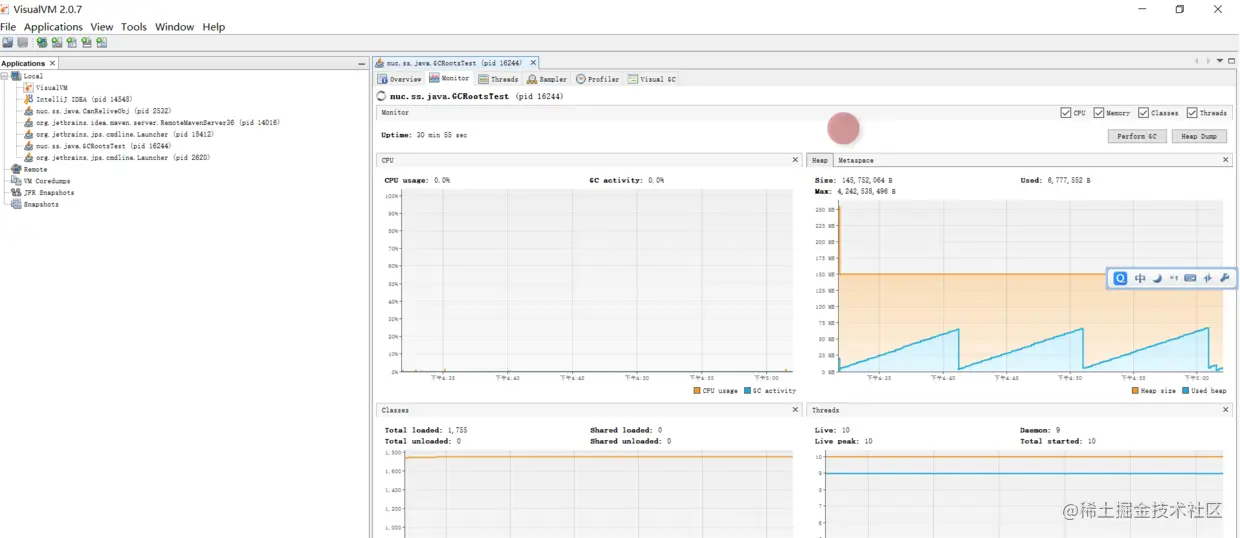Click the orange CPU usage legend swatch
This screenshot has width=1240, height=538.
[697, 391]
